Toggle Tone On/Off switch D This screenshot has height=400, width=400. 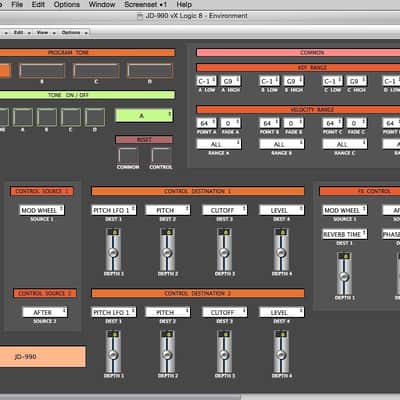[x=95, y=117]
